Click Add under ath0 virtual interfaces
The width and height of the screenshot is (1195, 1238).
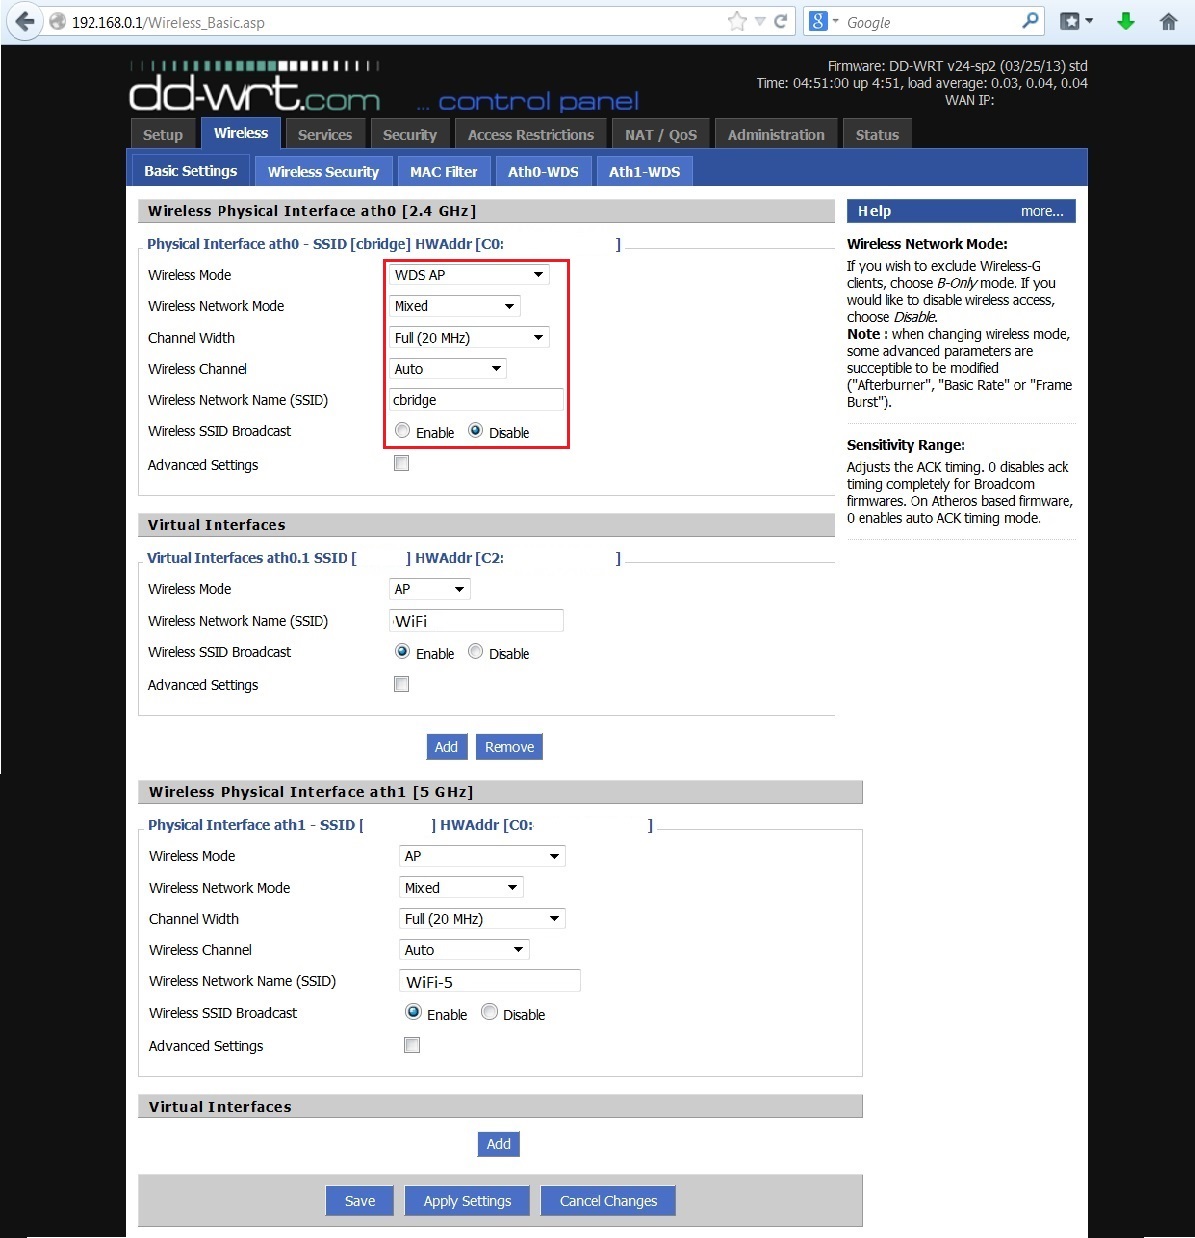pyautogui.click(x=446, y=747)
